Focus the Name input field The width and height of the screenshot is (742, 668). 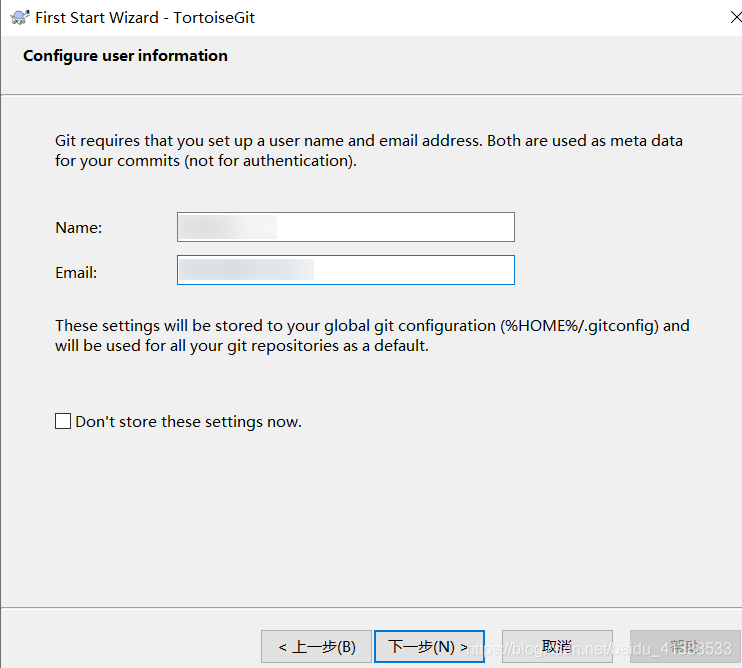(346, 227)
